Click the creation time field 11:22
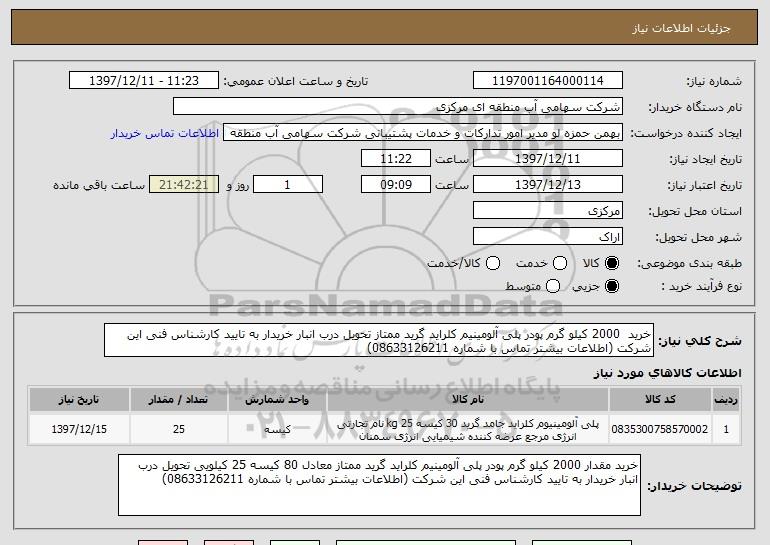Screen dimensions: 770x545 pyautogui.click(x=396, y=159)
